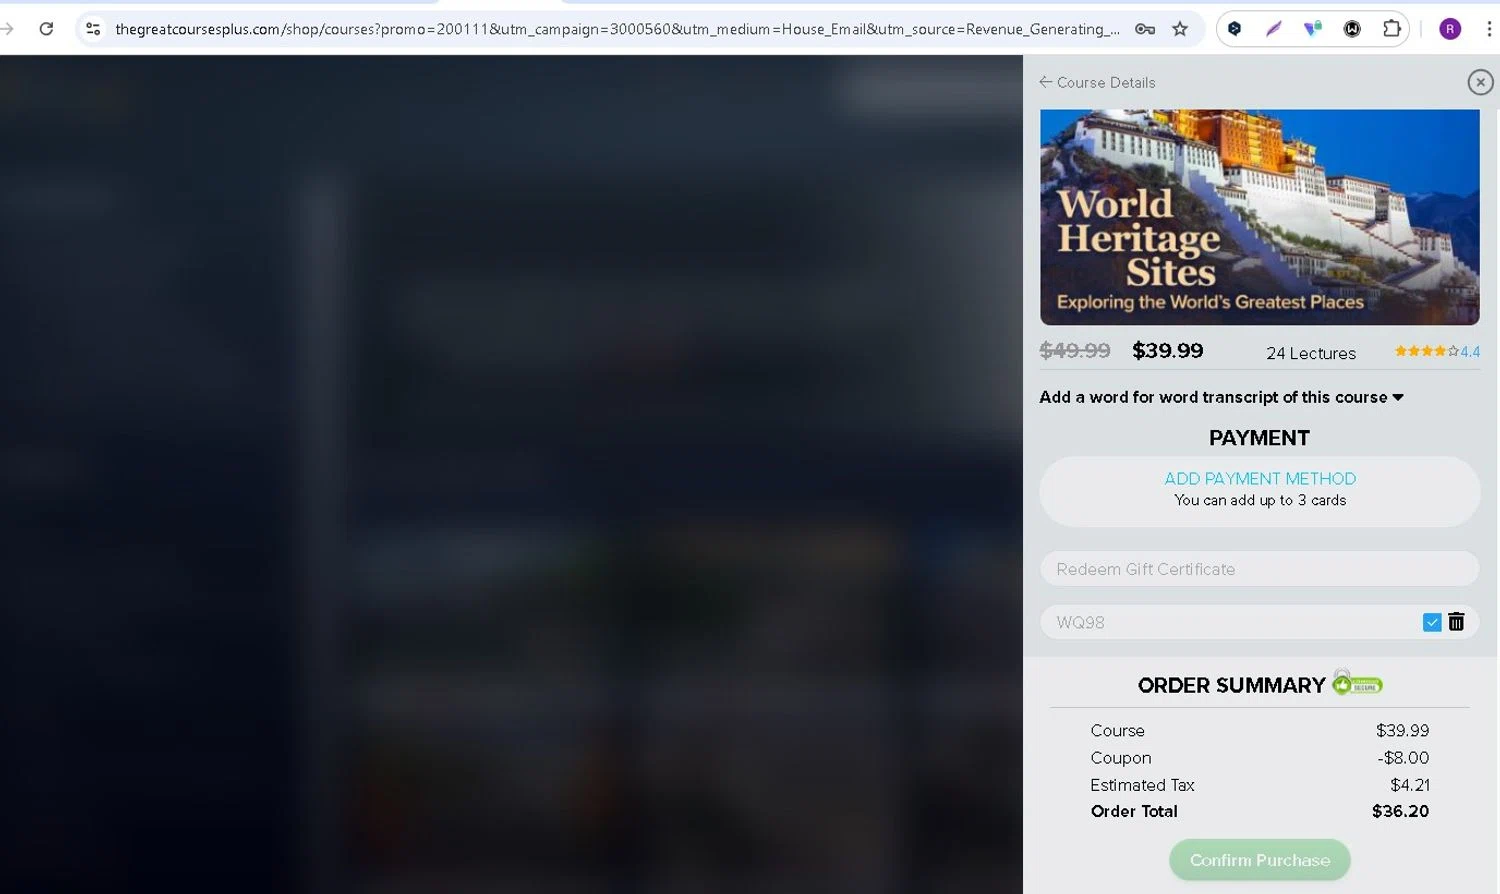Open the browser three-dot menu
The width and height of the screenshot is (1500, 894).
(x=1489, y=29)
